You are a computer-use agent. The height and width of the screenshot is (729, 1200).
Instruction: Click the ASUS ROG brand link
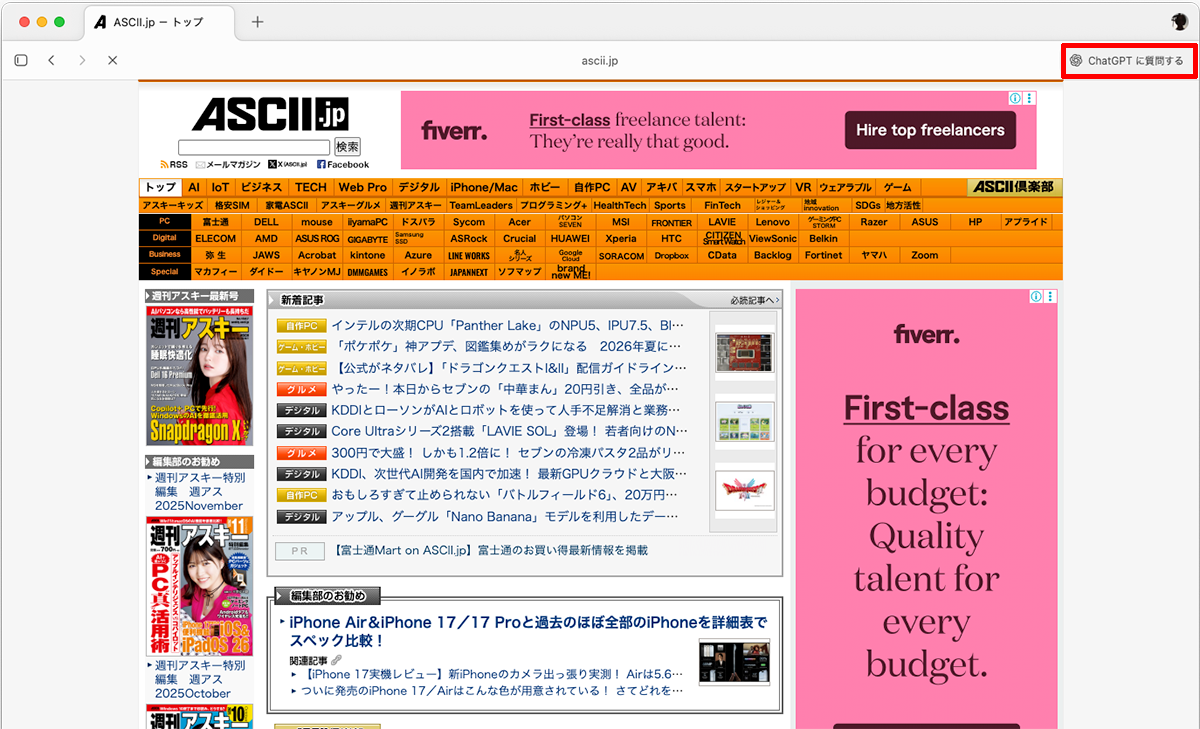coord(317,239)
